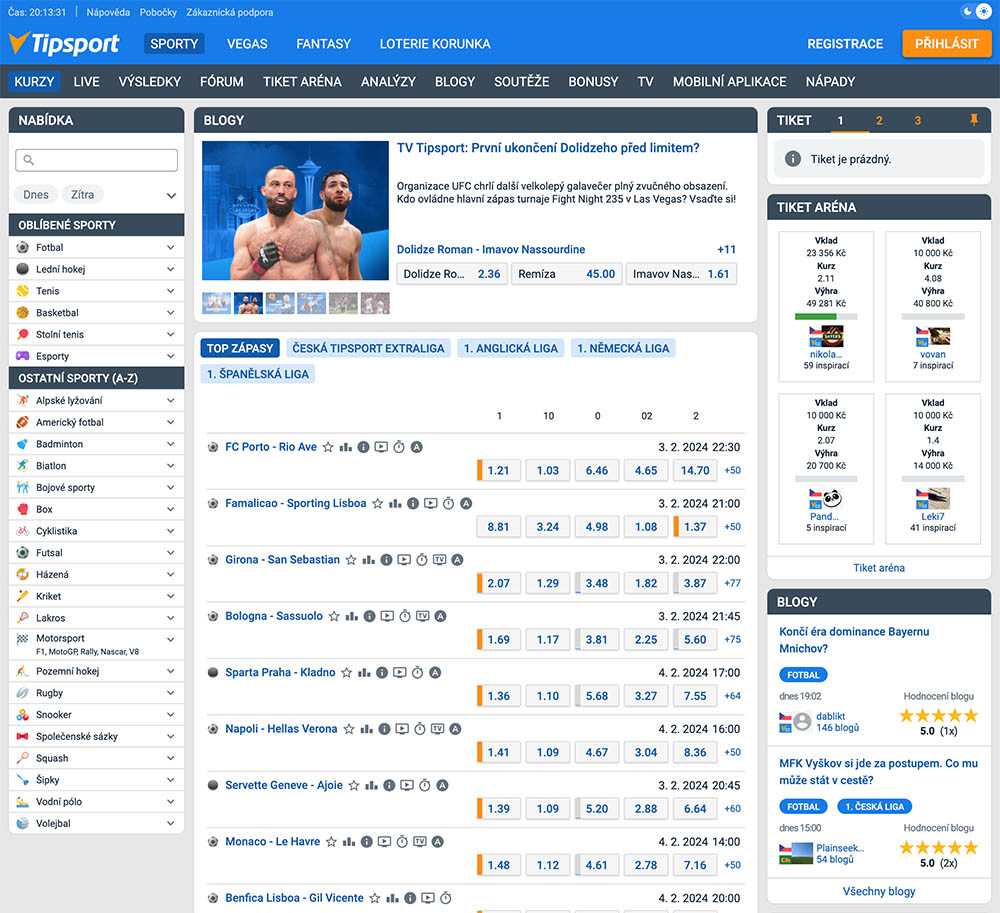Screen dimensions: 1000x913
Task: Star the Bologna - Sassuolo match
Action: (x=334, y=616)
